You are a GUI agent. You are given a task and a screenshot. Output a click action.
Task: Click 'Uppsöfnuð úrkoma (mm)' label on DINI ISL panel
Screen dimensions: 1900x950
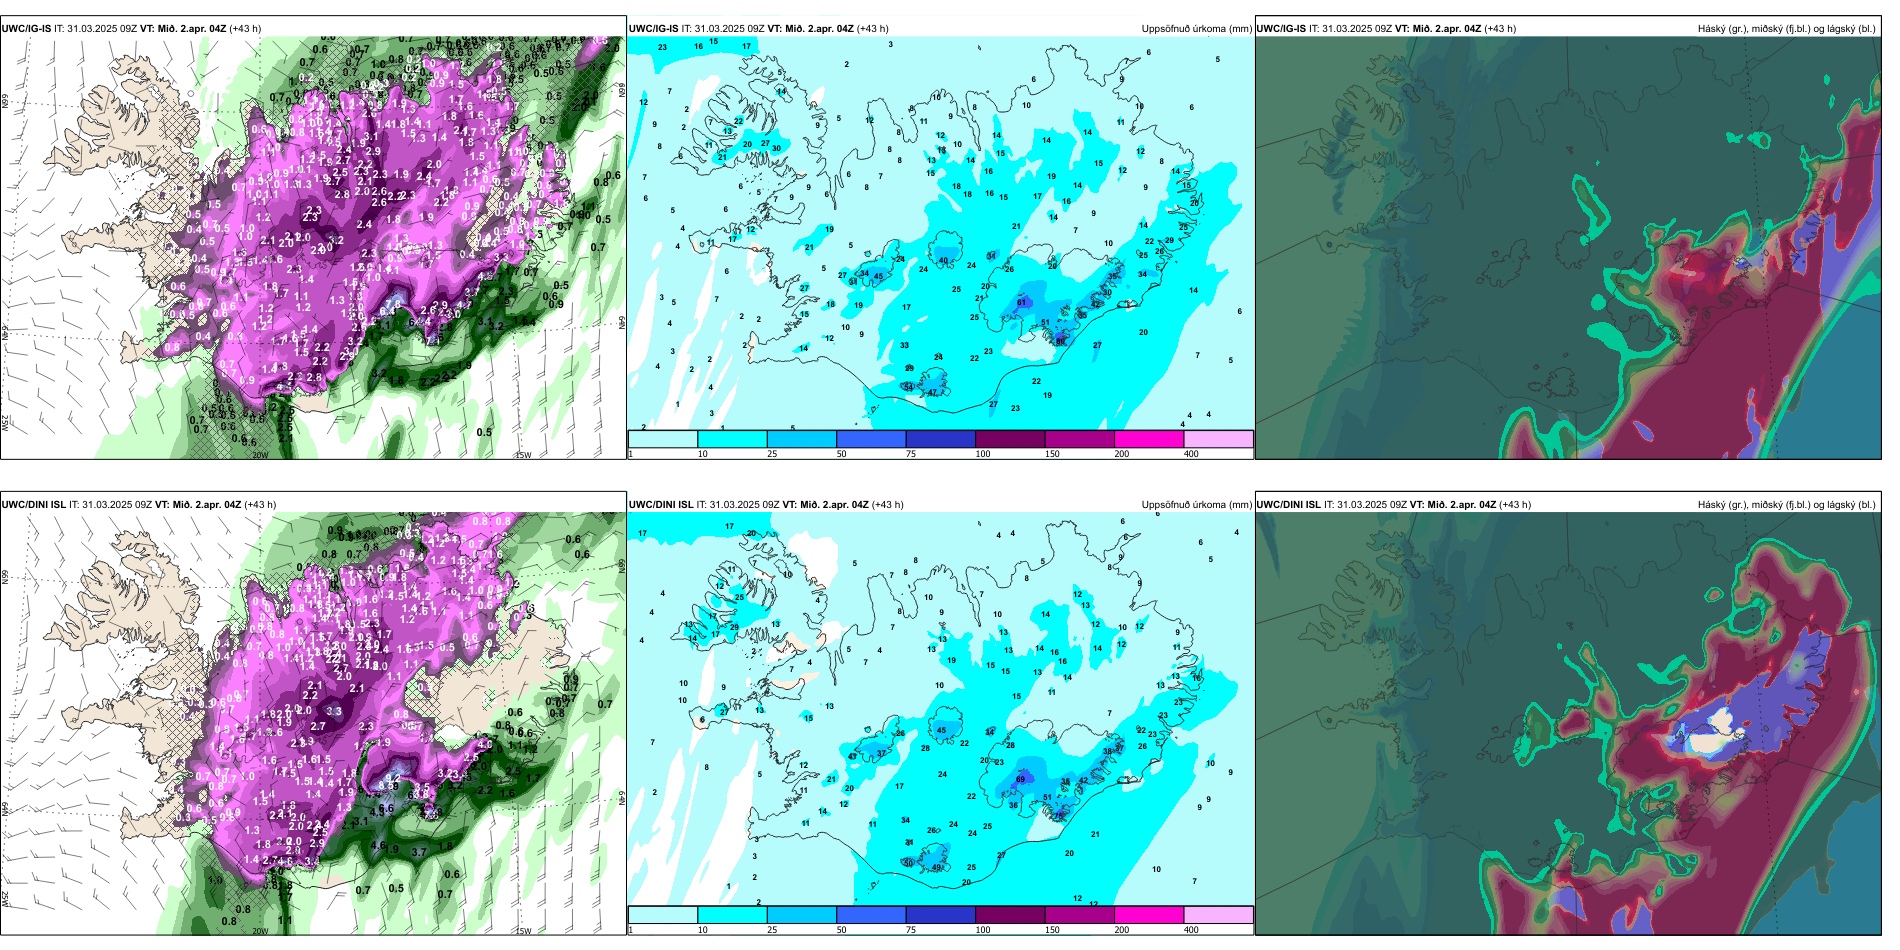[x=1197, y=505]
